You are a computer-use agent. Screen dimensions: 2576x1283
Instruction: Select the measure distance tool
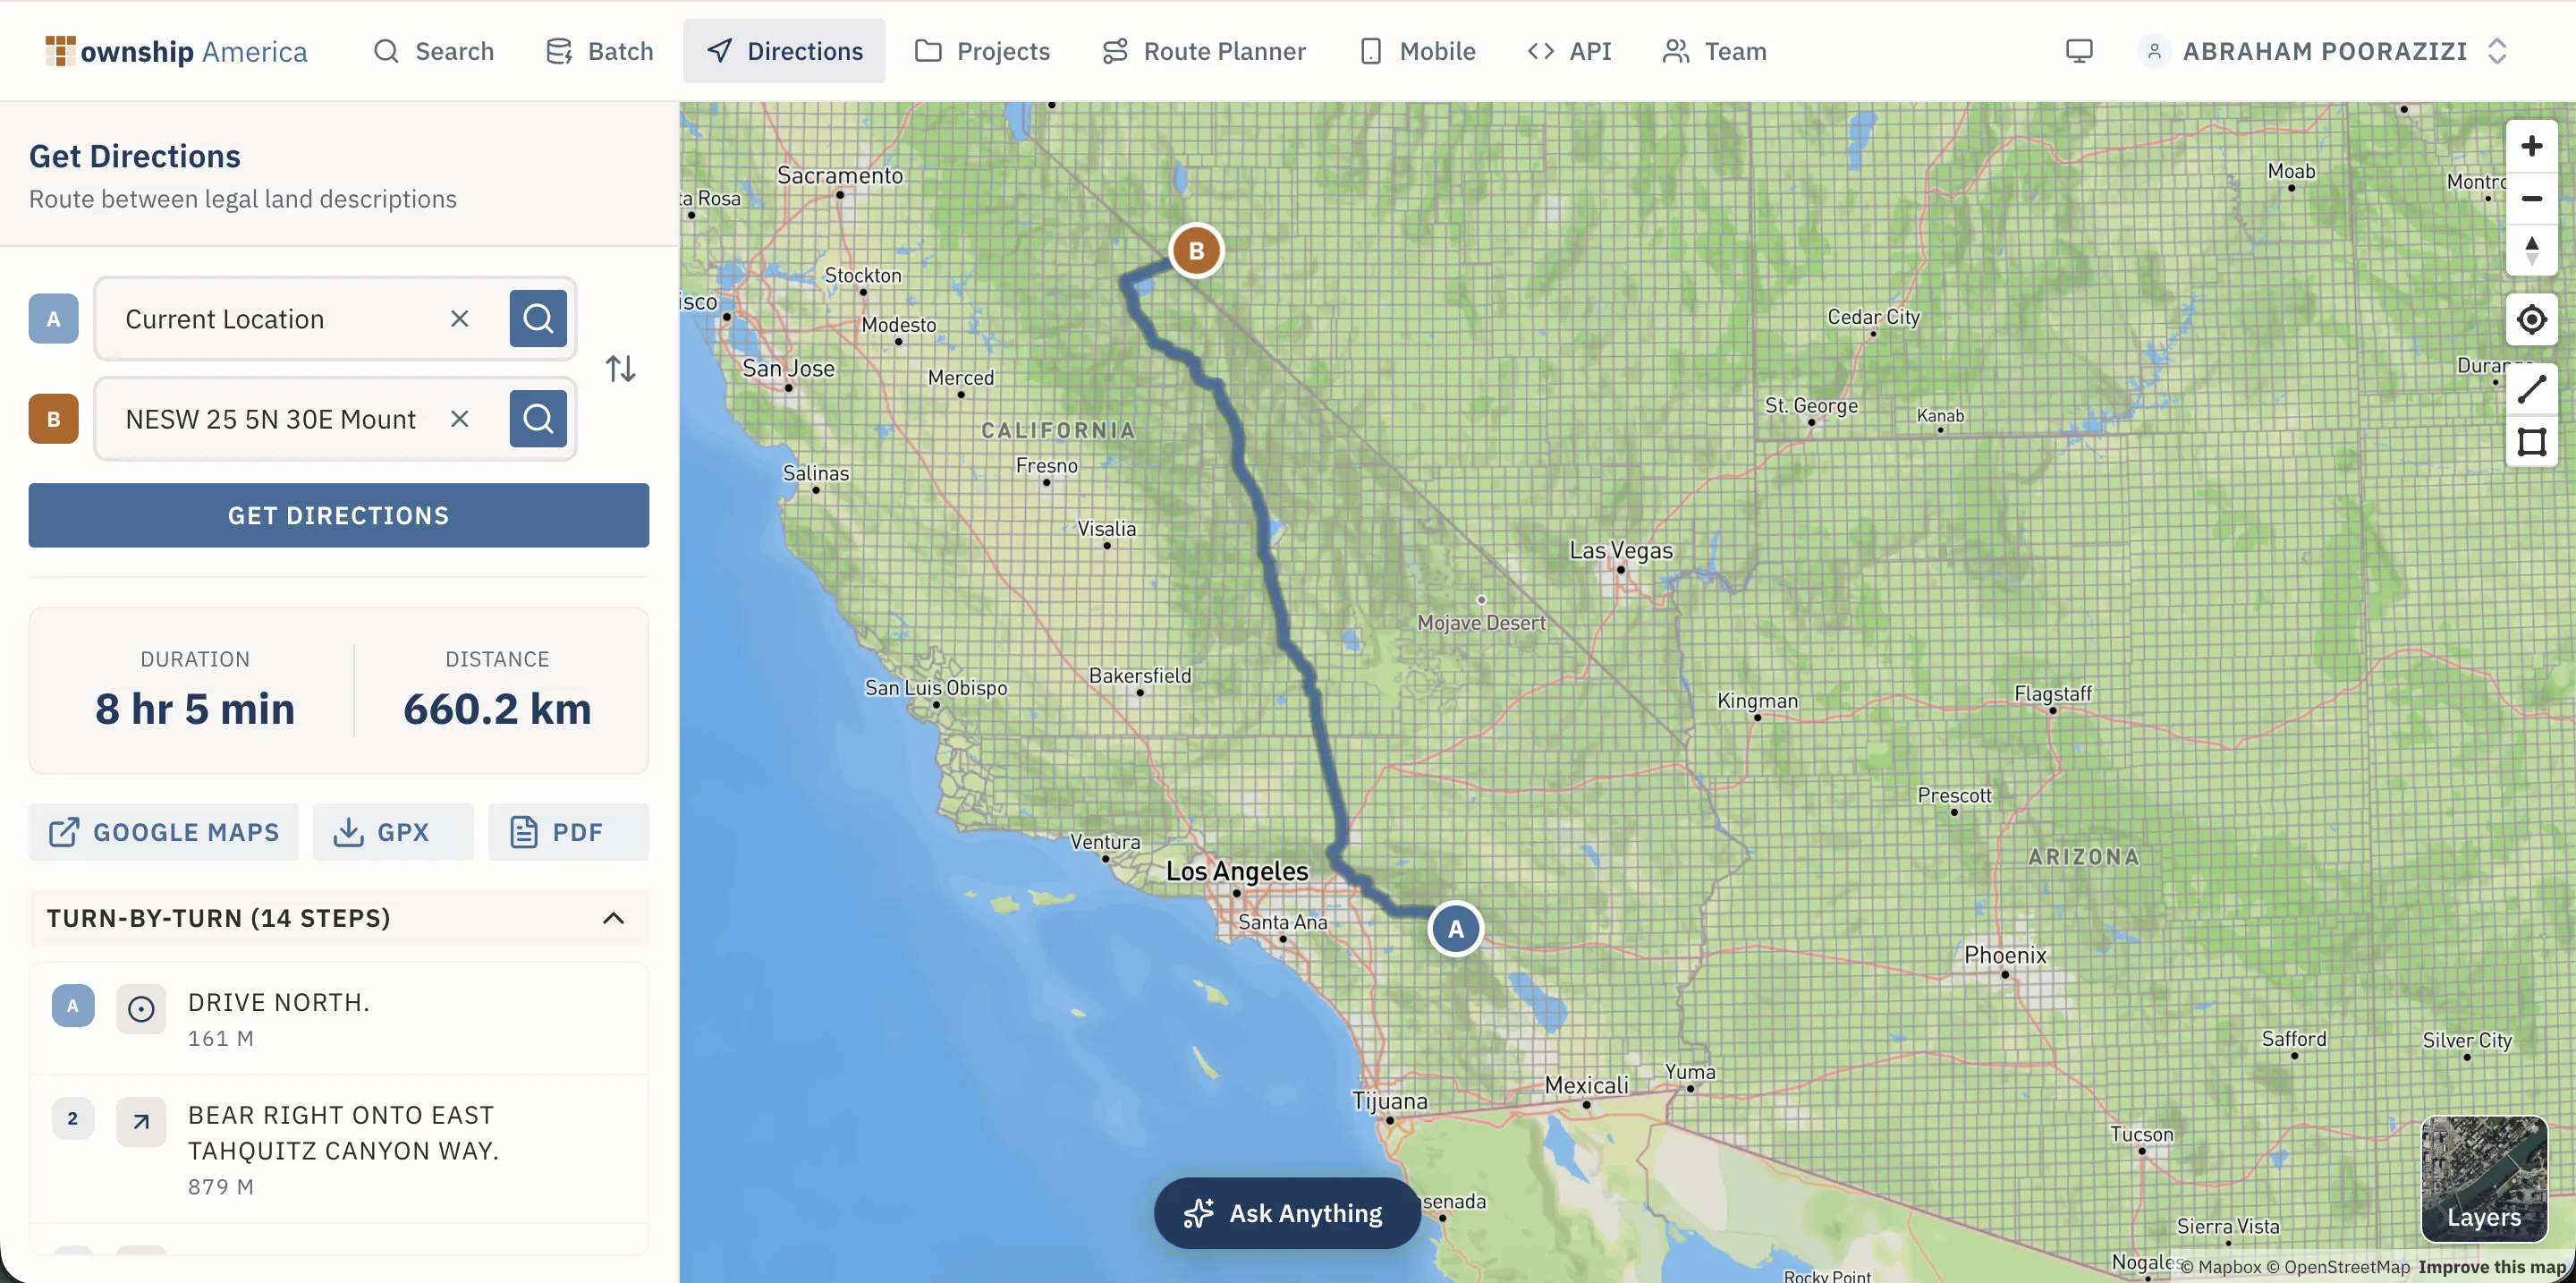click(x=2532, y=388)
